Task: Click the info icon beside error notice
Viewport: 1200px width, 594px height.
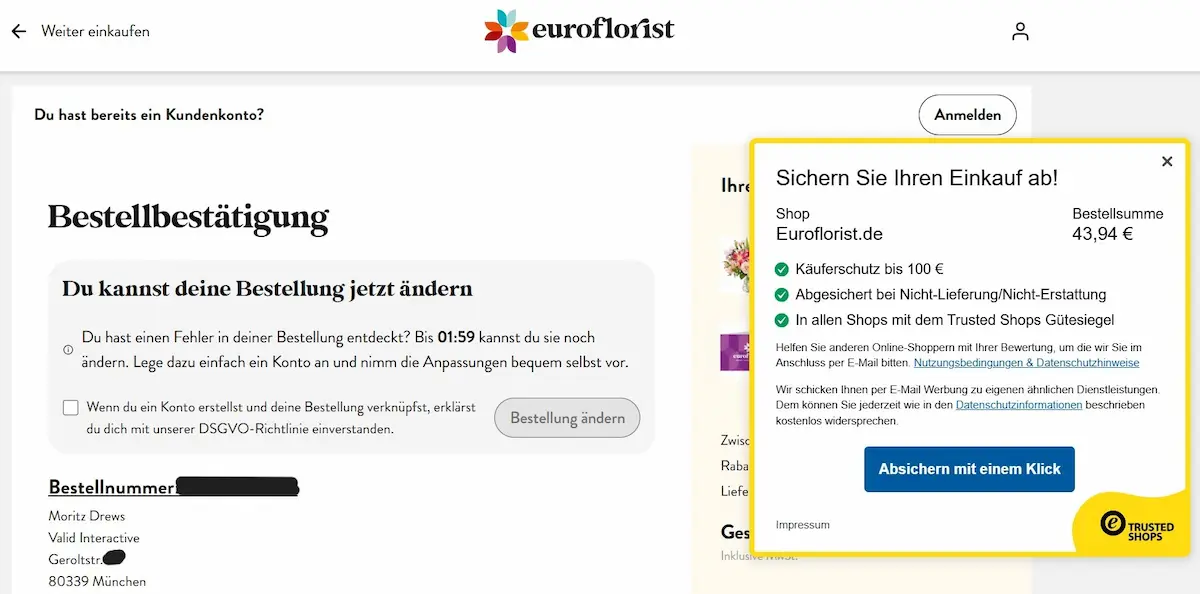Action: (x=68, y=350)
